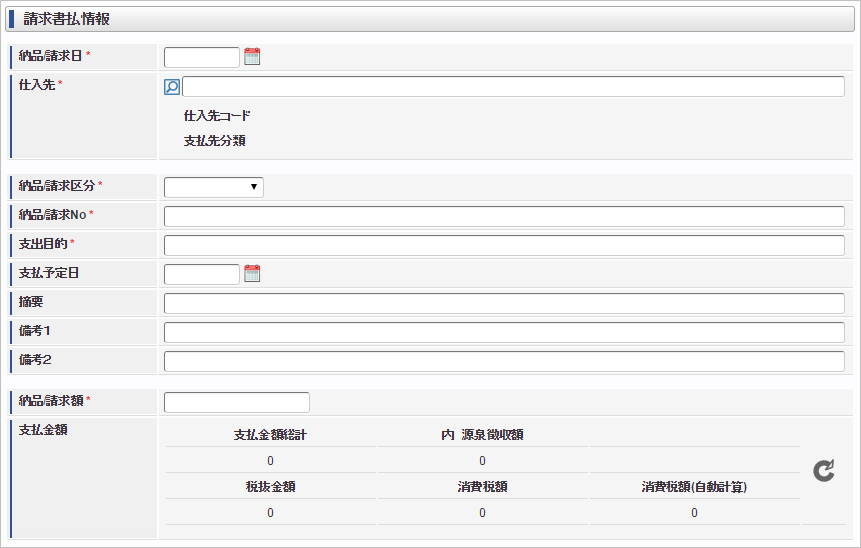861x548 pixels.
Task: Select the 支払先分類 label
Action: coord(214,141)
